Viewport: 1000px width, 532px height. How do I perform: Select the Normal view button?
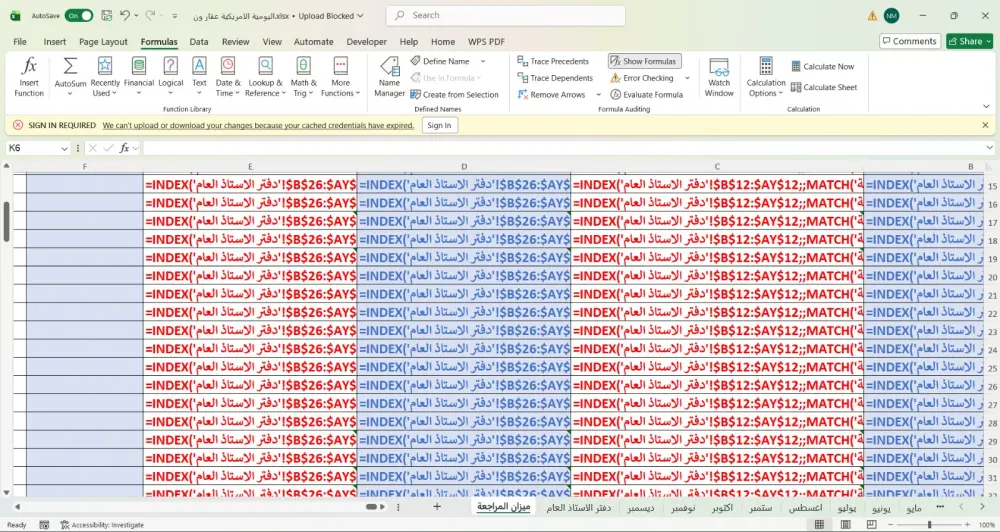[819, 524]
